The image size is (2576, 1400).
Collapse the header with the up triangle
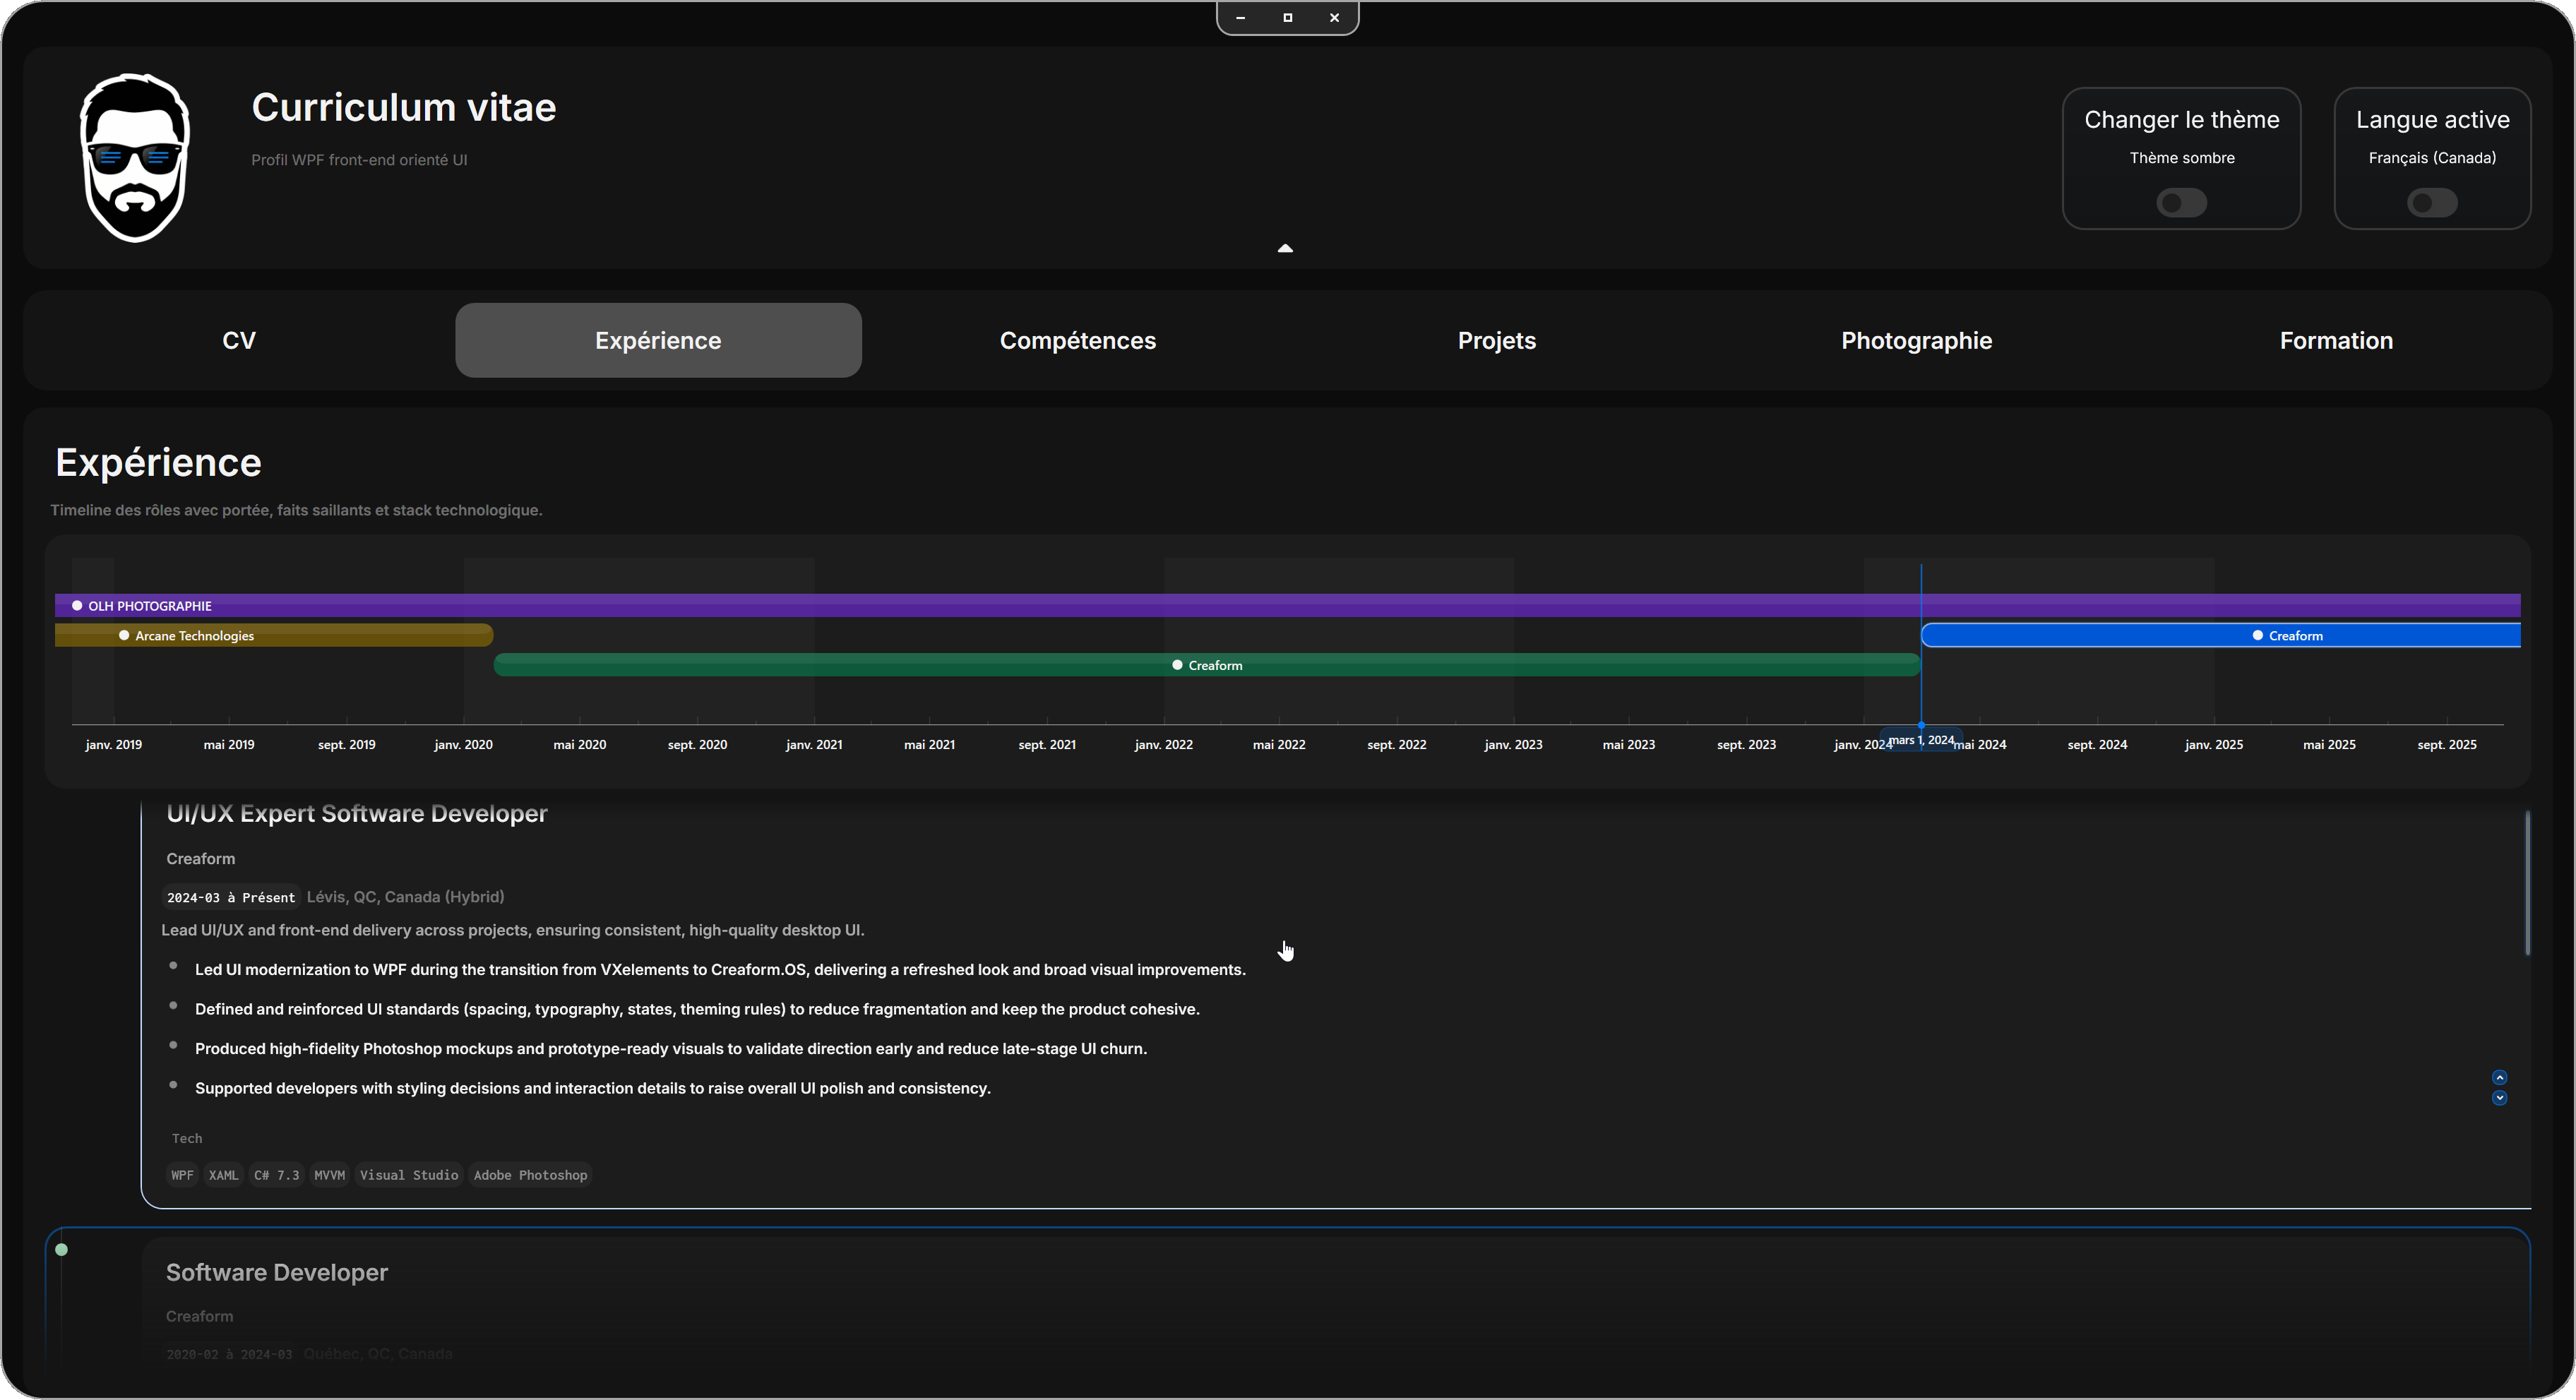1285,248
